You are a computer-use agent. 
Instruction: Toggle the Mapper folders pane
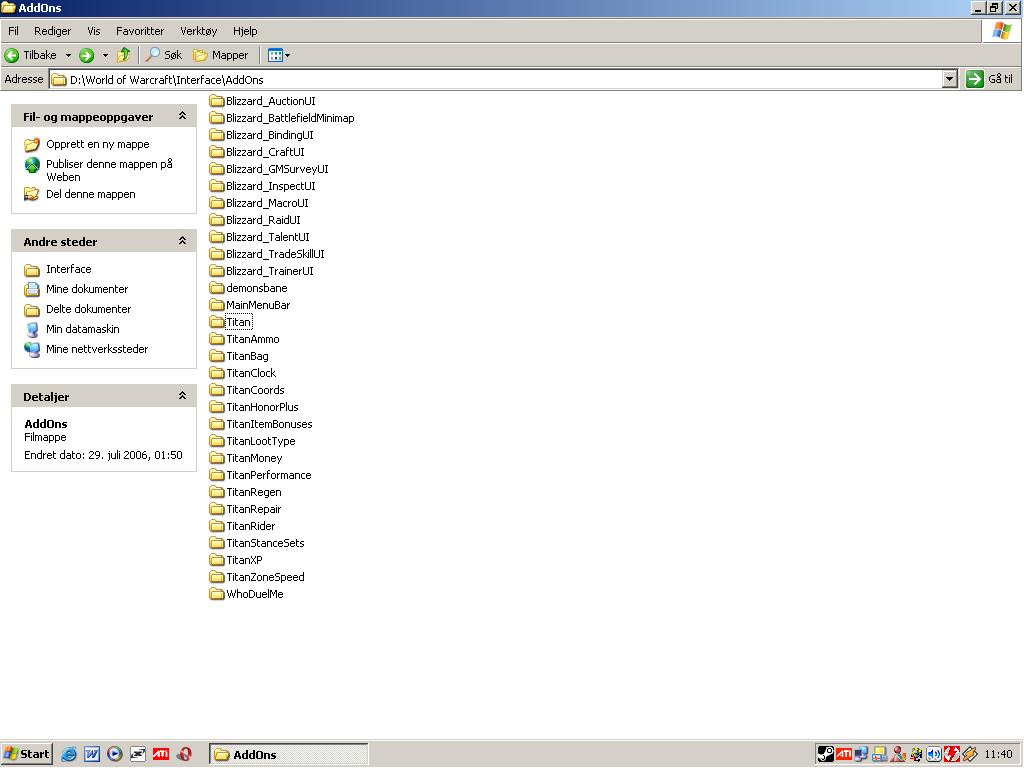(x=221, y=56)
